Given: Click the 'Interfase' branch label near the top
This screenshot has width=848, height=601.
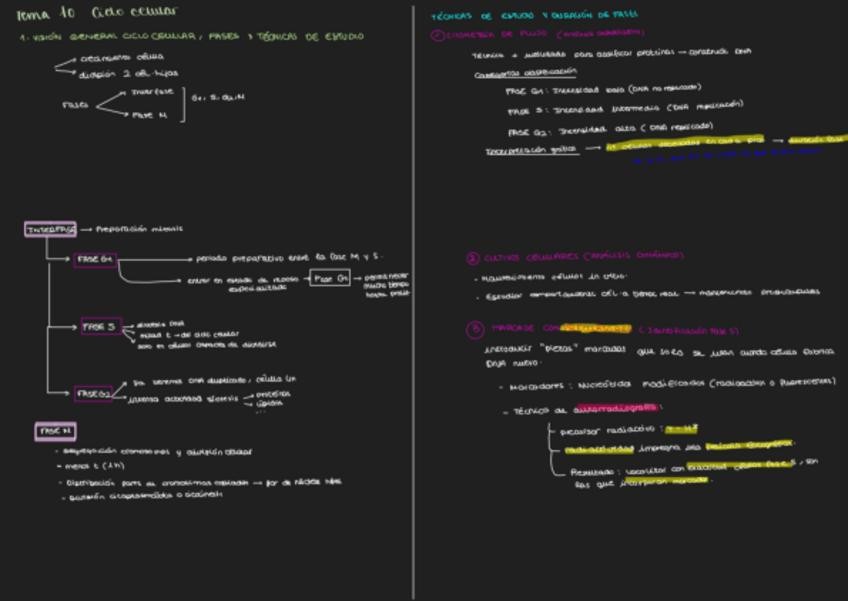Looking at the screenshot, I should (x=153, y=92).
